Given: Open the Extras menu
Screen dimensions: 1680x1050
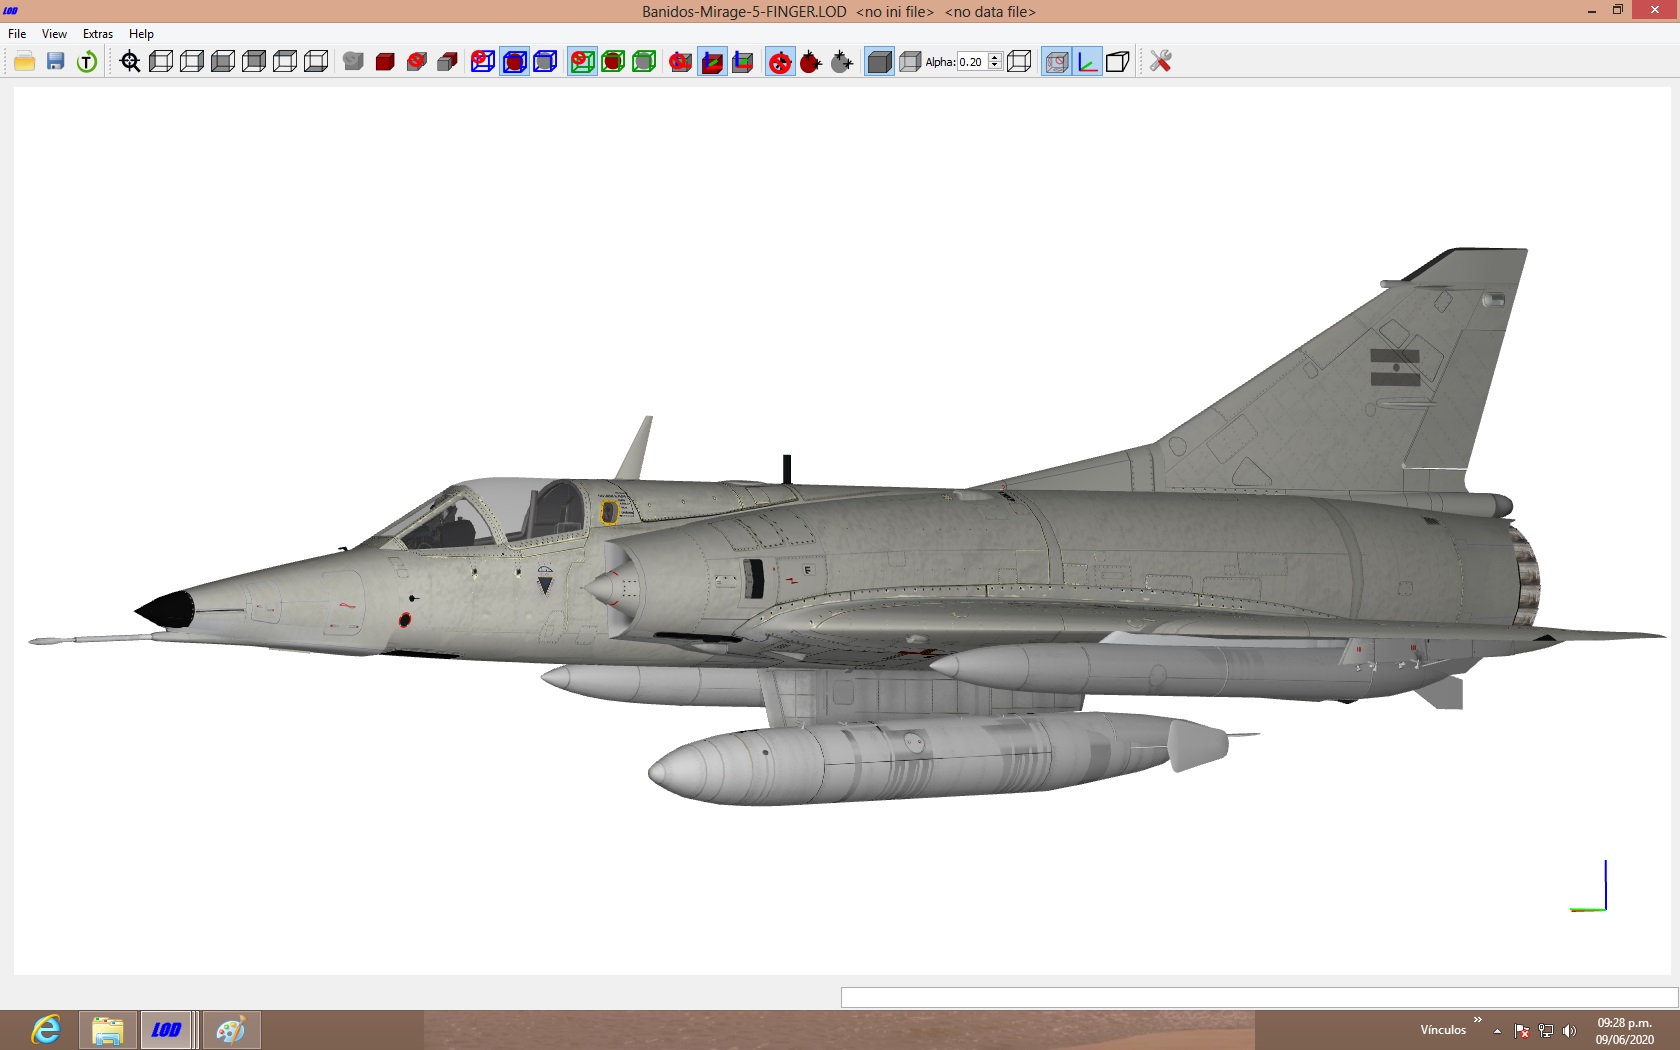Looking at the screenshot, I should pos(98,34).
